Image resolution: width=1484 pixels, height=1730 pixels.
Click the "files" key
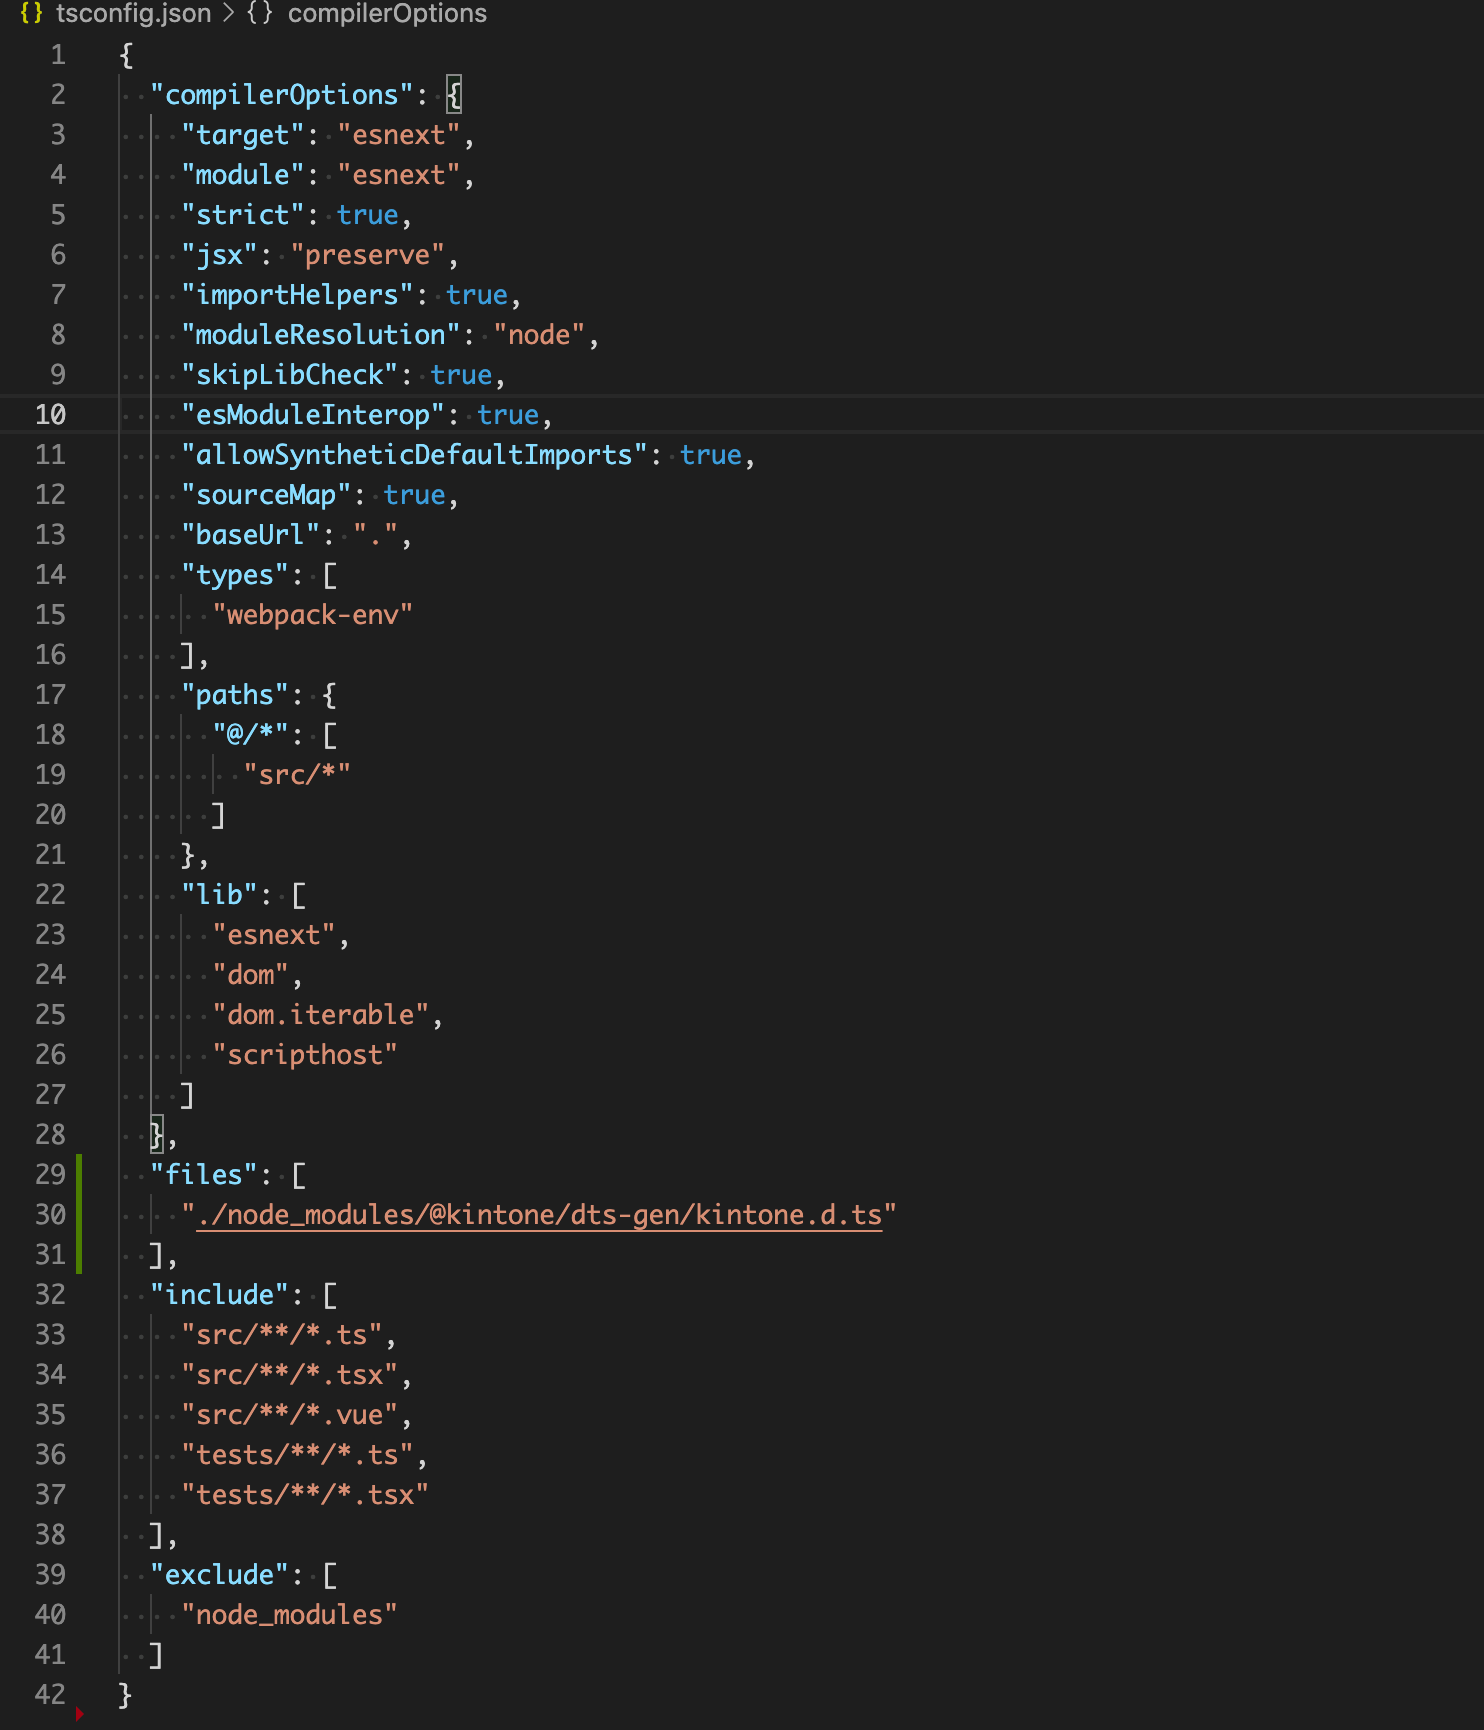click(204, 1175)
